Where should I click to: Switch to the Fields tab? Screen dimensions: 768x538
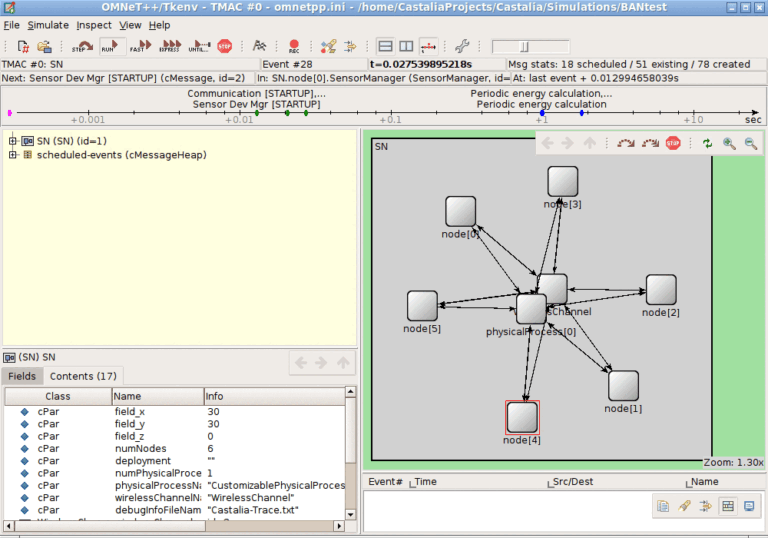[x=22, y=376]
